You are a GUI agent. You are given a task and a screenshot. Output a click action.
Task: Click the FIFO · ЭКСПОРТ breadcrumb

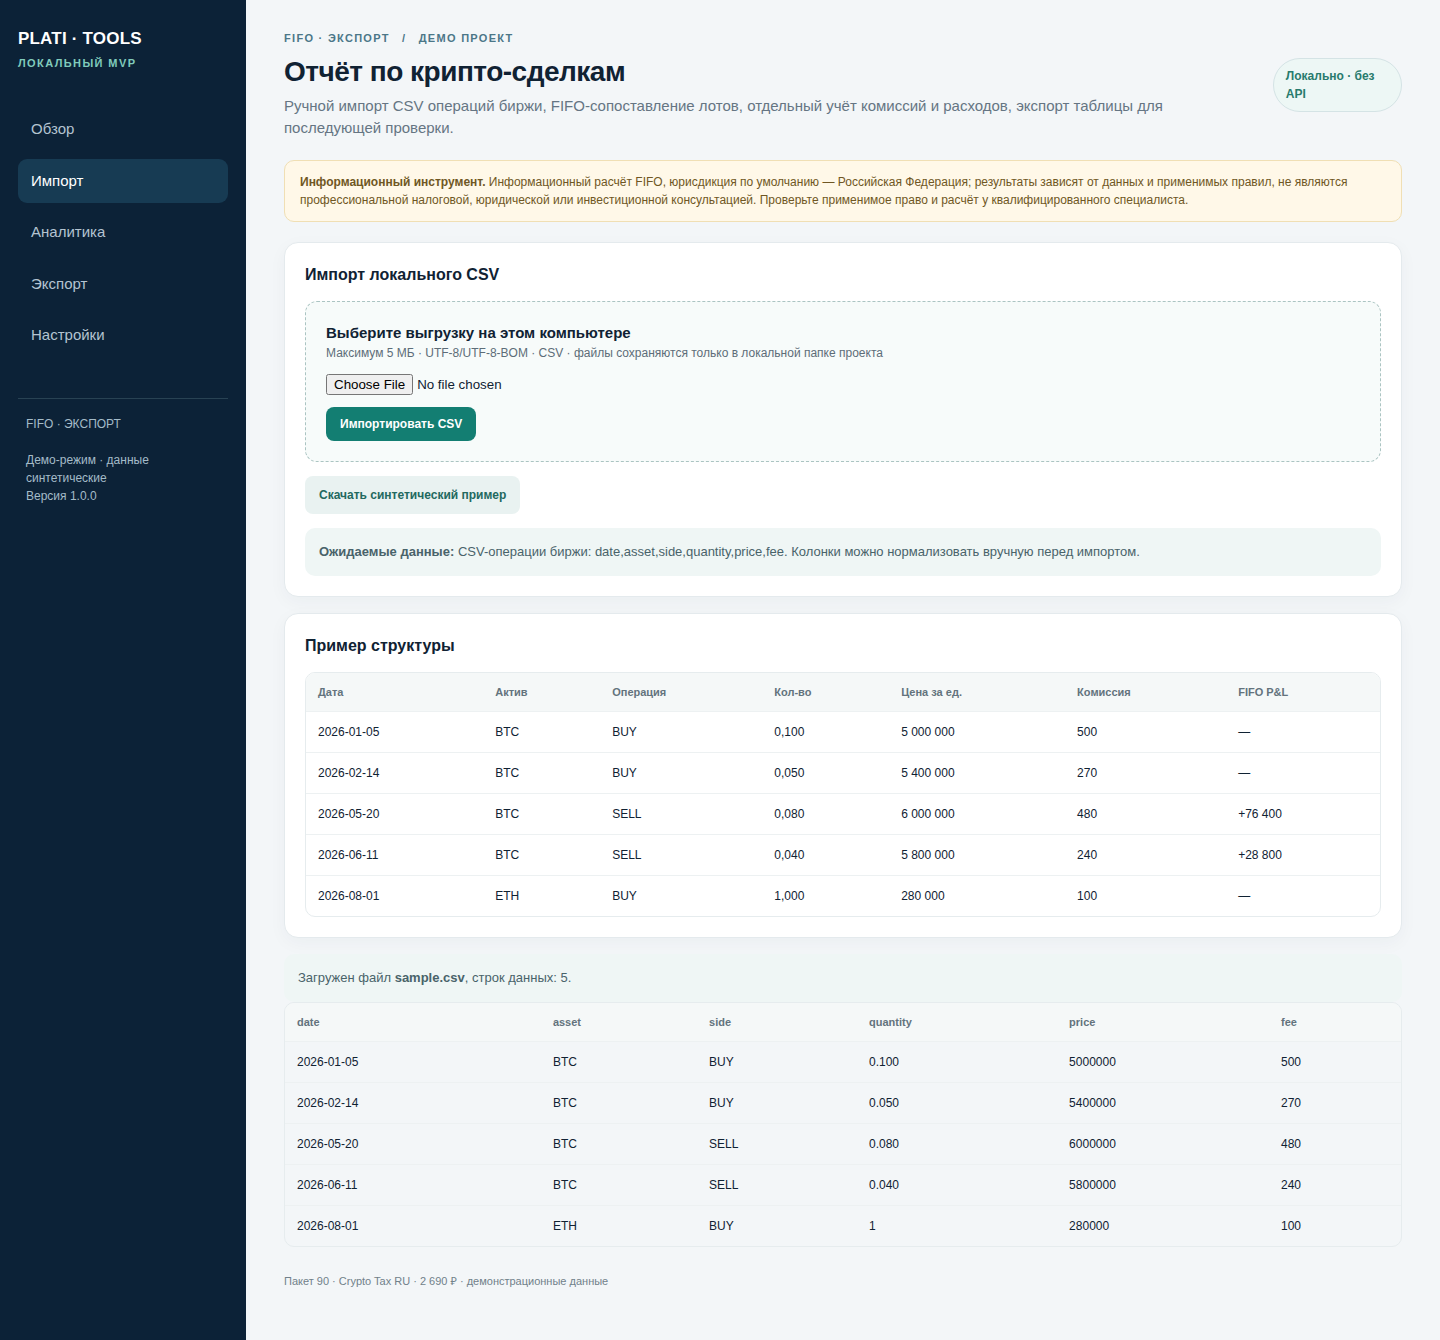336,38
